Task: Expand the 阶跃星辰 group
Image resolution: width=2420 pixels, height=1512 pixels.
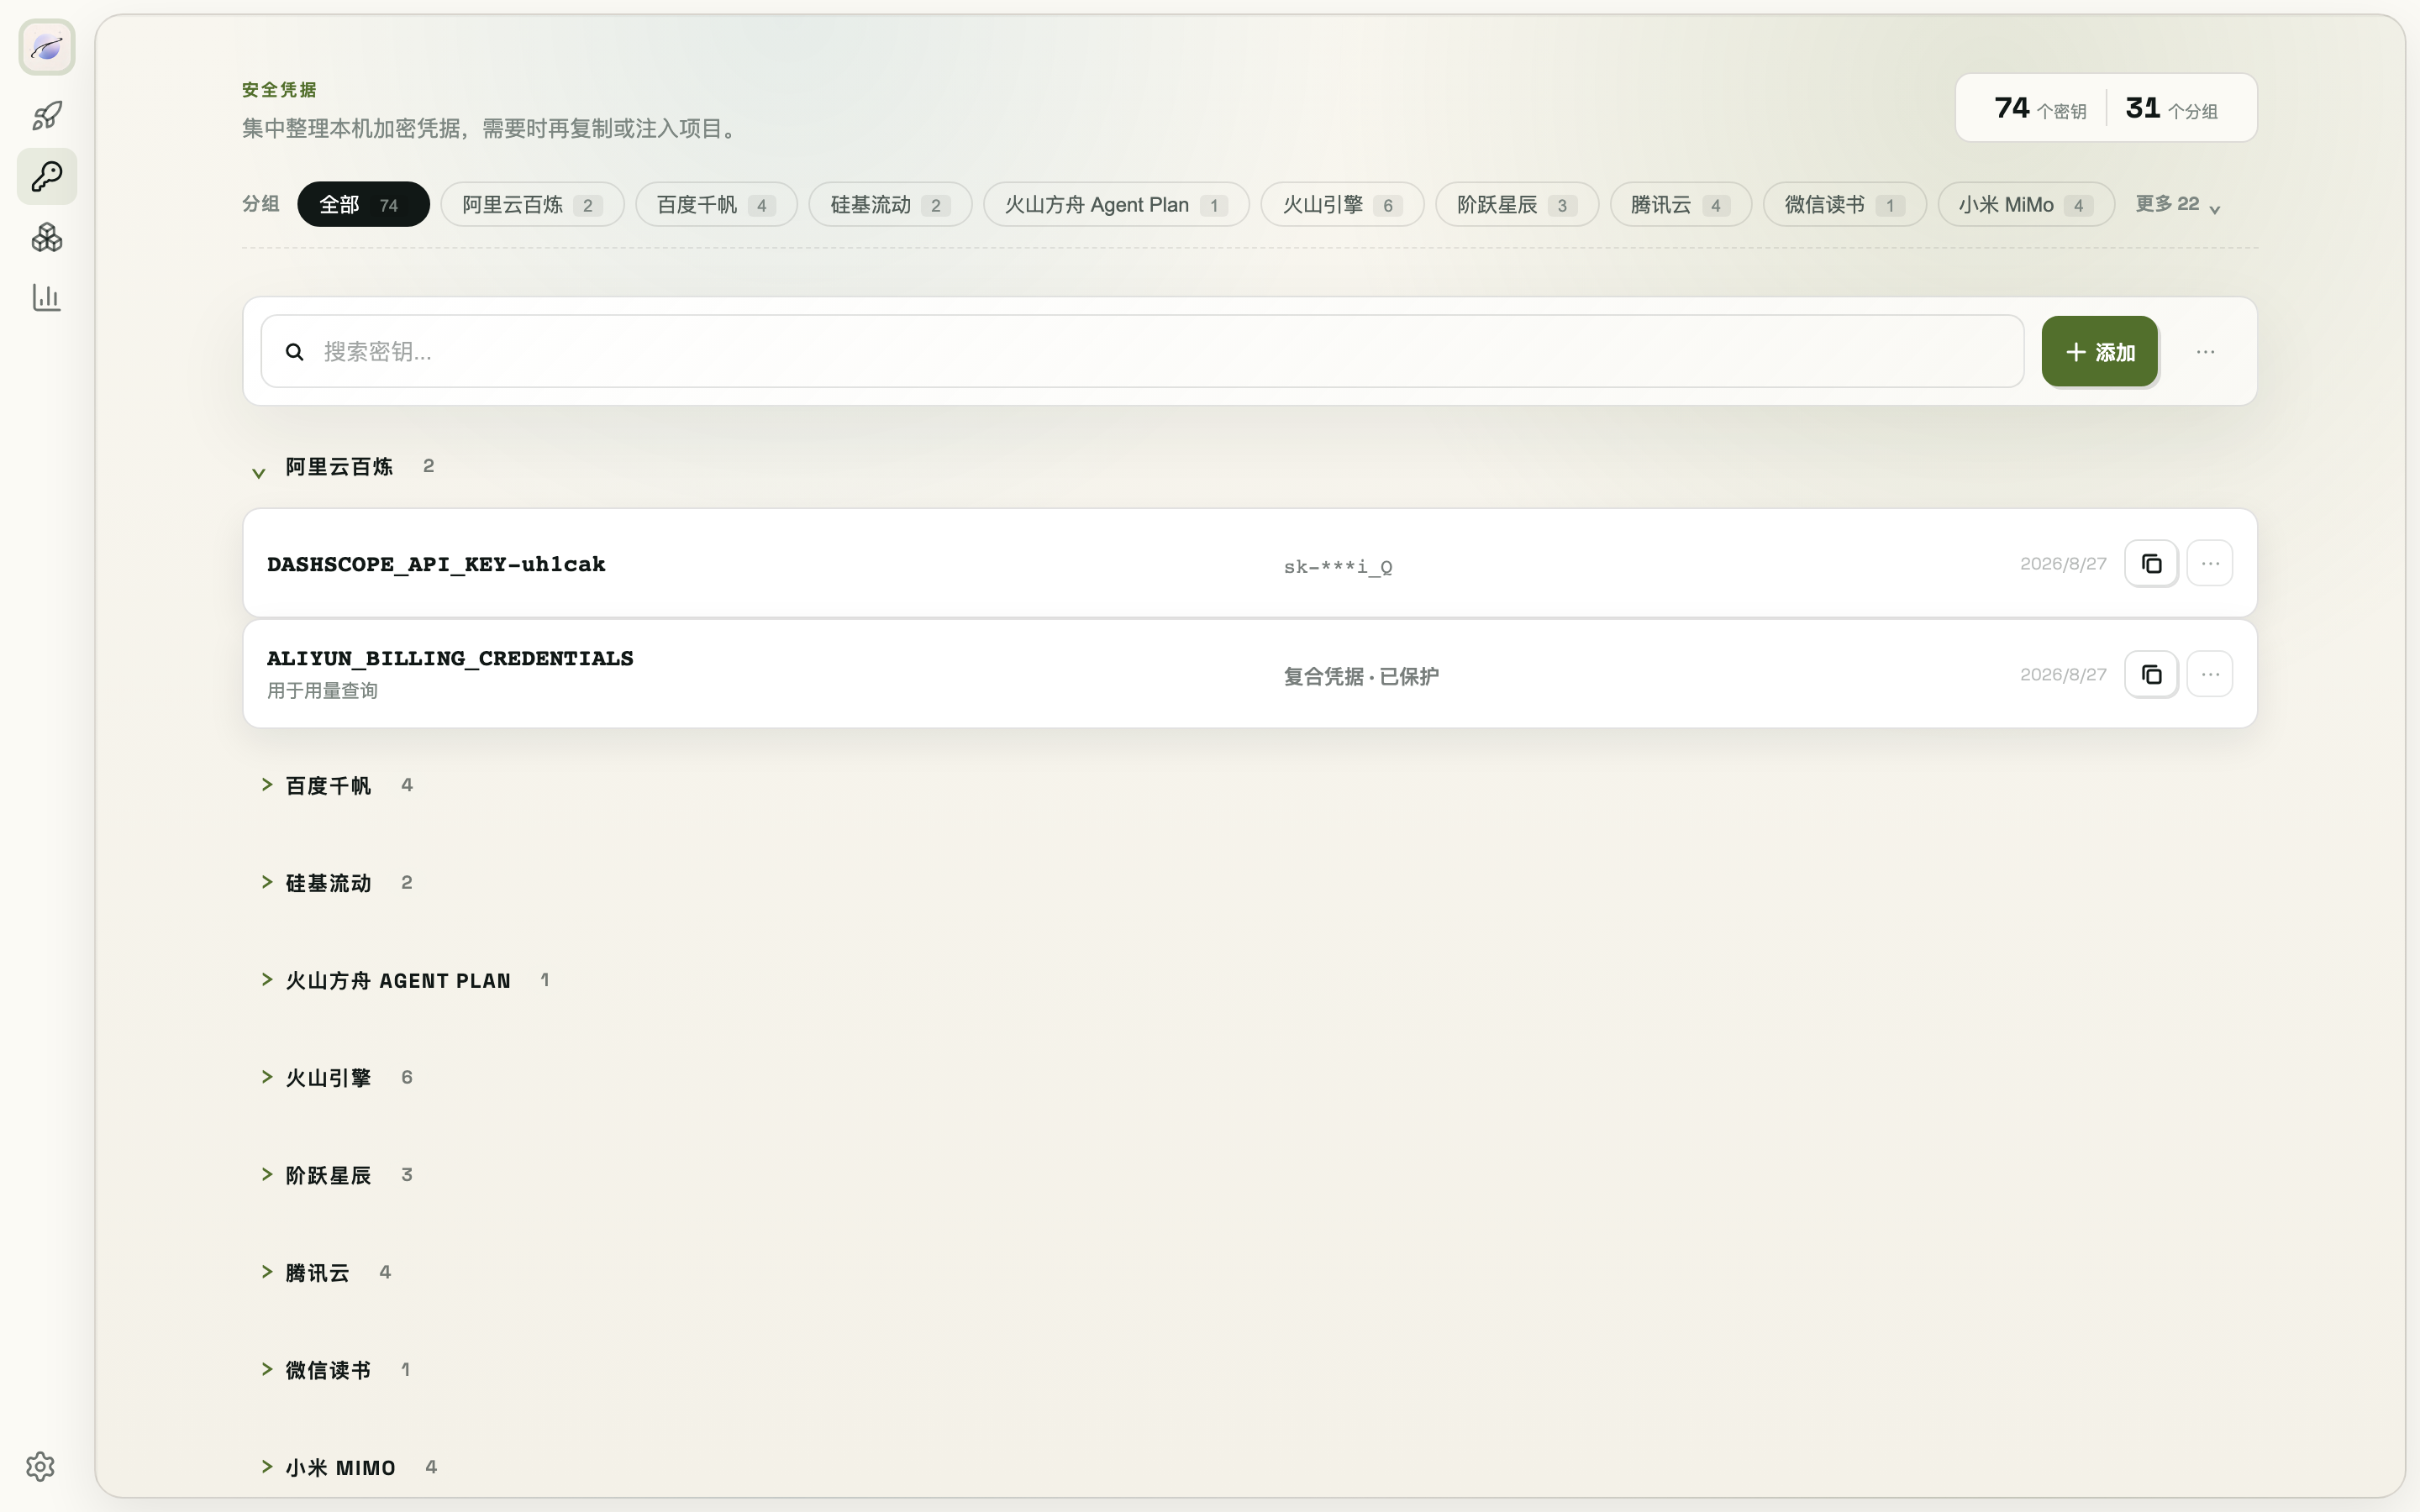Action: click(267, 1174)
